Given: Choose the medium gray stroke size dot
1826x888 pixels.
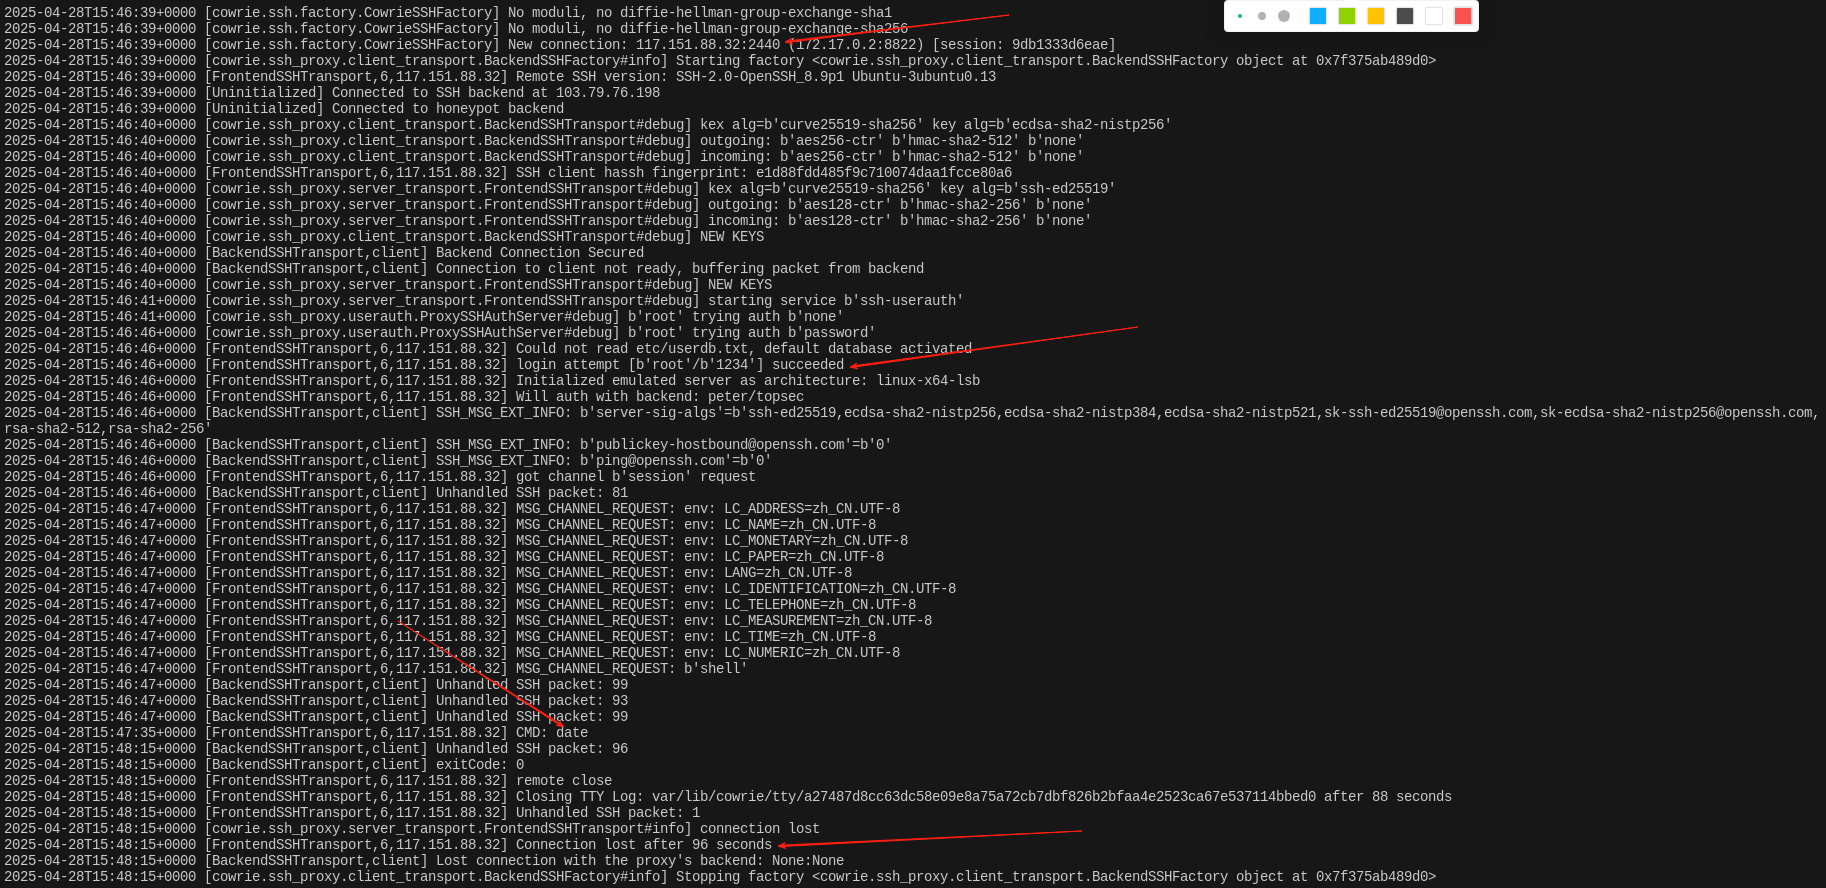Looking at the screenshot, I should (x=1262, y=16).
